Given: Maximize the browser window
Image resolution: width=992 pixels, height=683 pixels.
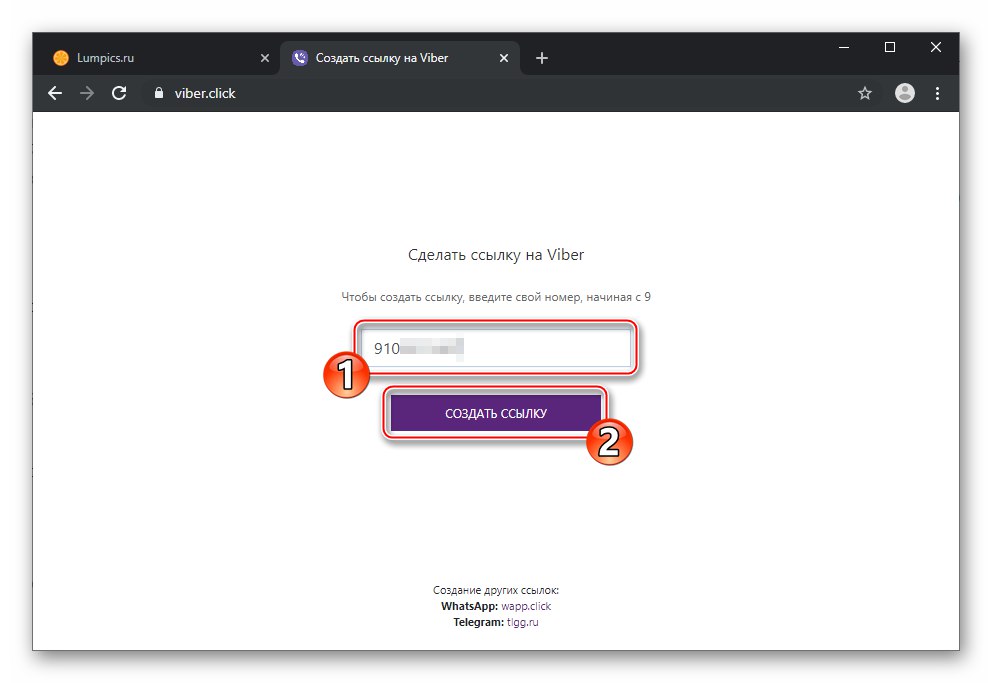Looking at the screenshot, I should pyautogui.click(x=890, y=47).
